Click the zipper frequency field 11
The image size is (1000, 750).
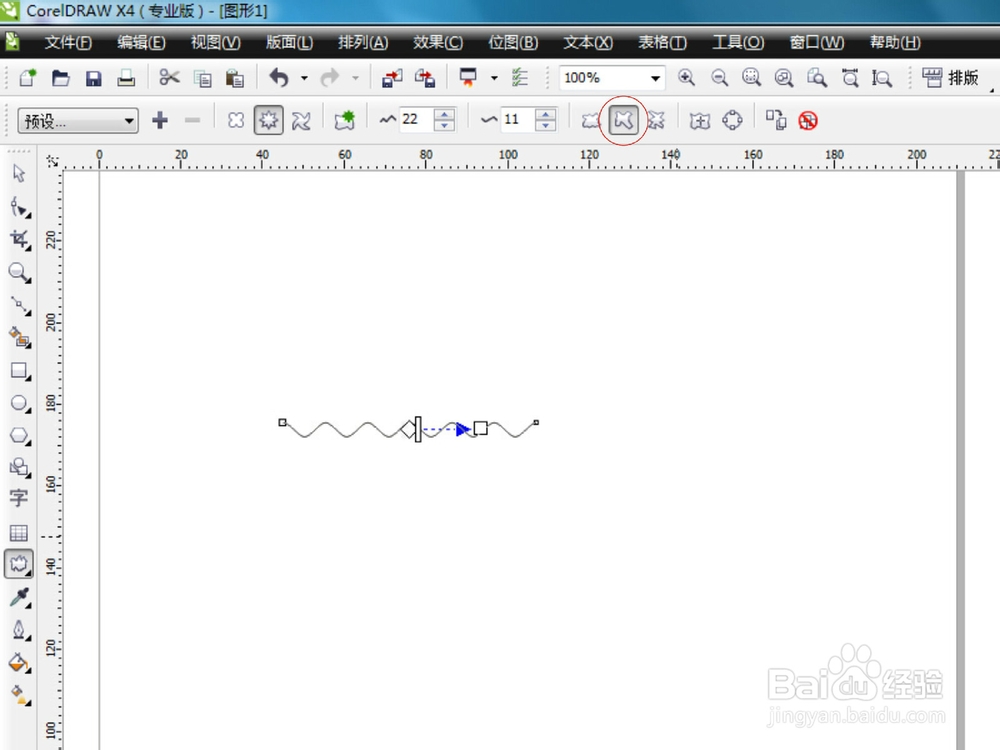(x=518, y=119)
